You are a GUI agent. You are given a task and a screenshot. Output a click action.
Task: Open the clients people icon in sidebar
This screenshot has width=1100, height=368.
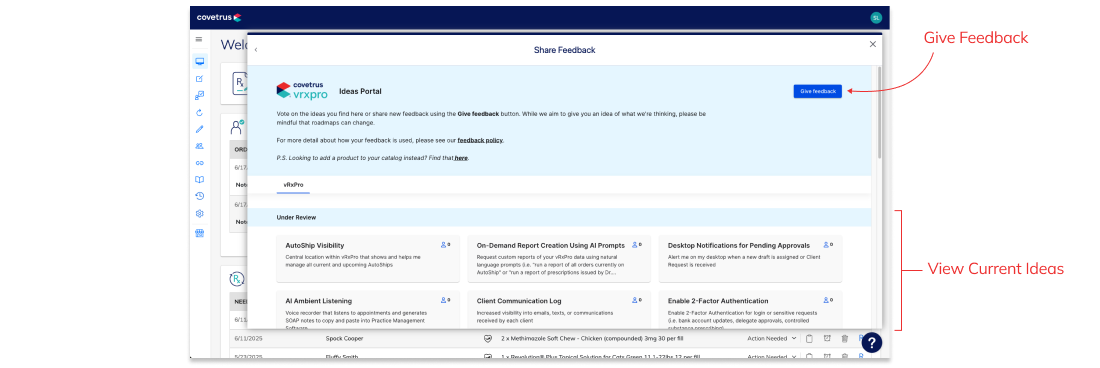[x=199, y=146]
